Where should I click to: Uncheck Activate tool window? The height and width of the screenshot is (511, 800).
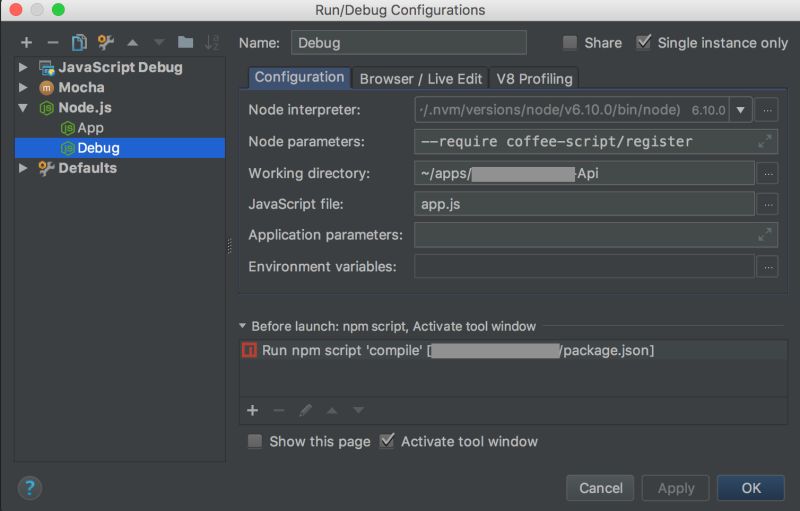387,441
